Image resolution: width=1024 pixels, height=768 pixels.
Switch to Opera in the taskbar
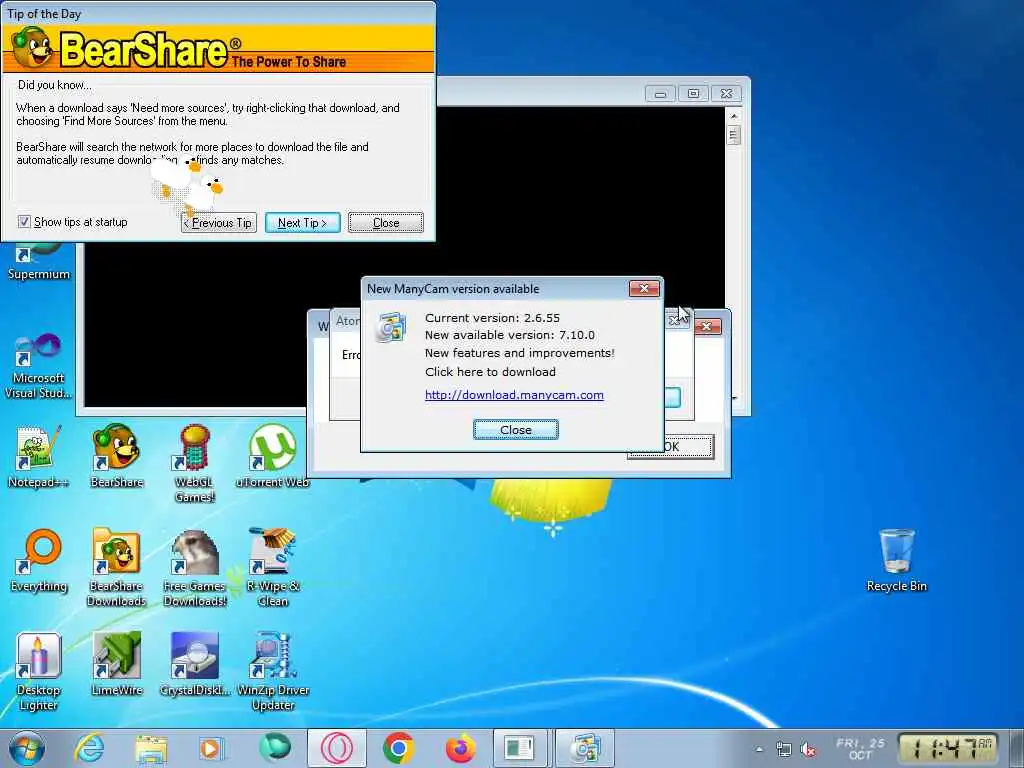[x=336, y=748]
